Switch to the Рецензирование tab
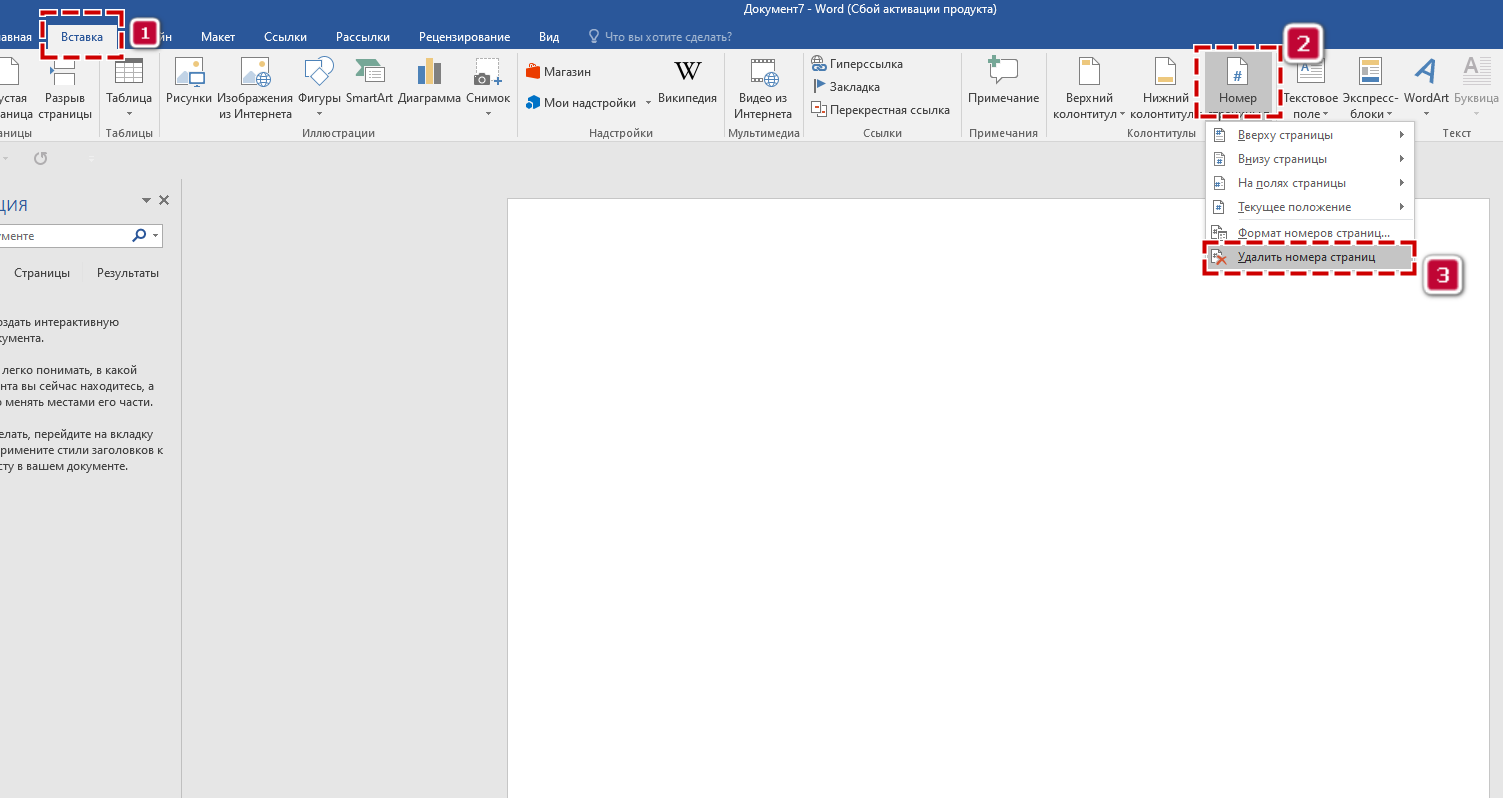 tap(464, 37)
